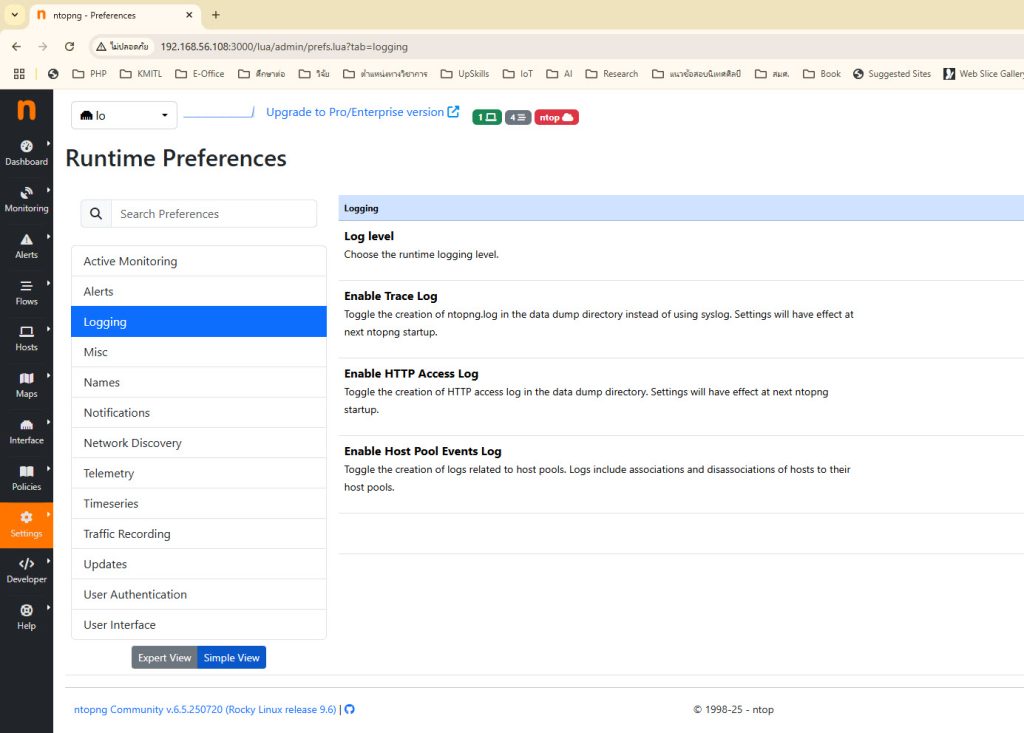Click the magnifier icon beside Search Preferences
This screenshot has height=733, width=1024.
tap(96, 214)
